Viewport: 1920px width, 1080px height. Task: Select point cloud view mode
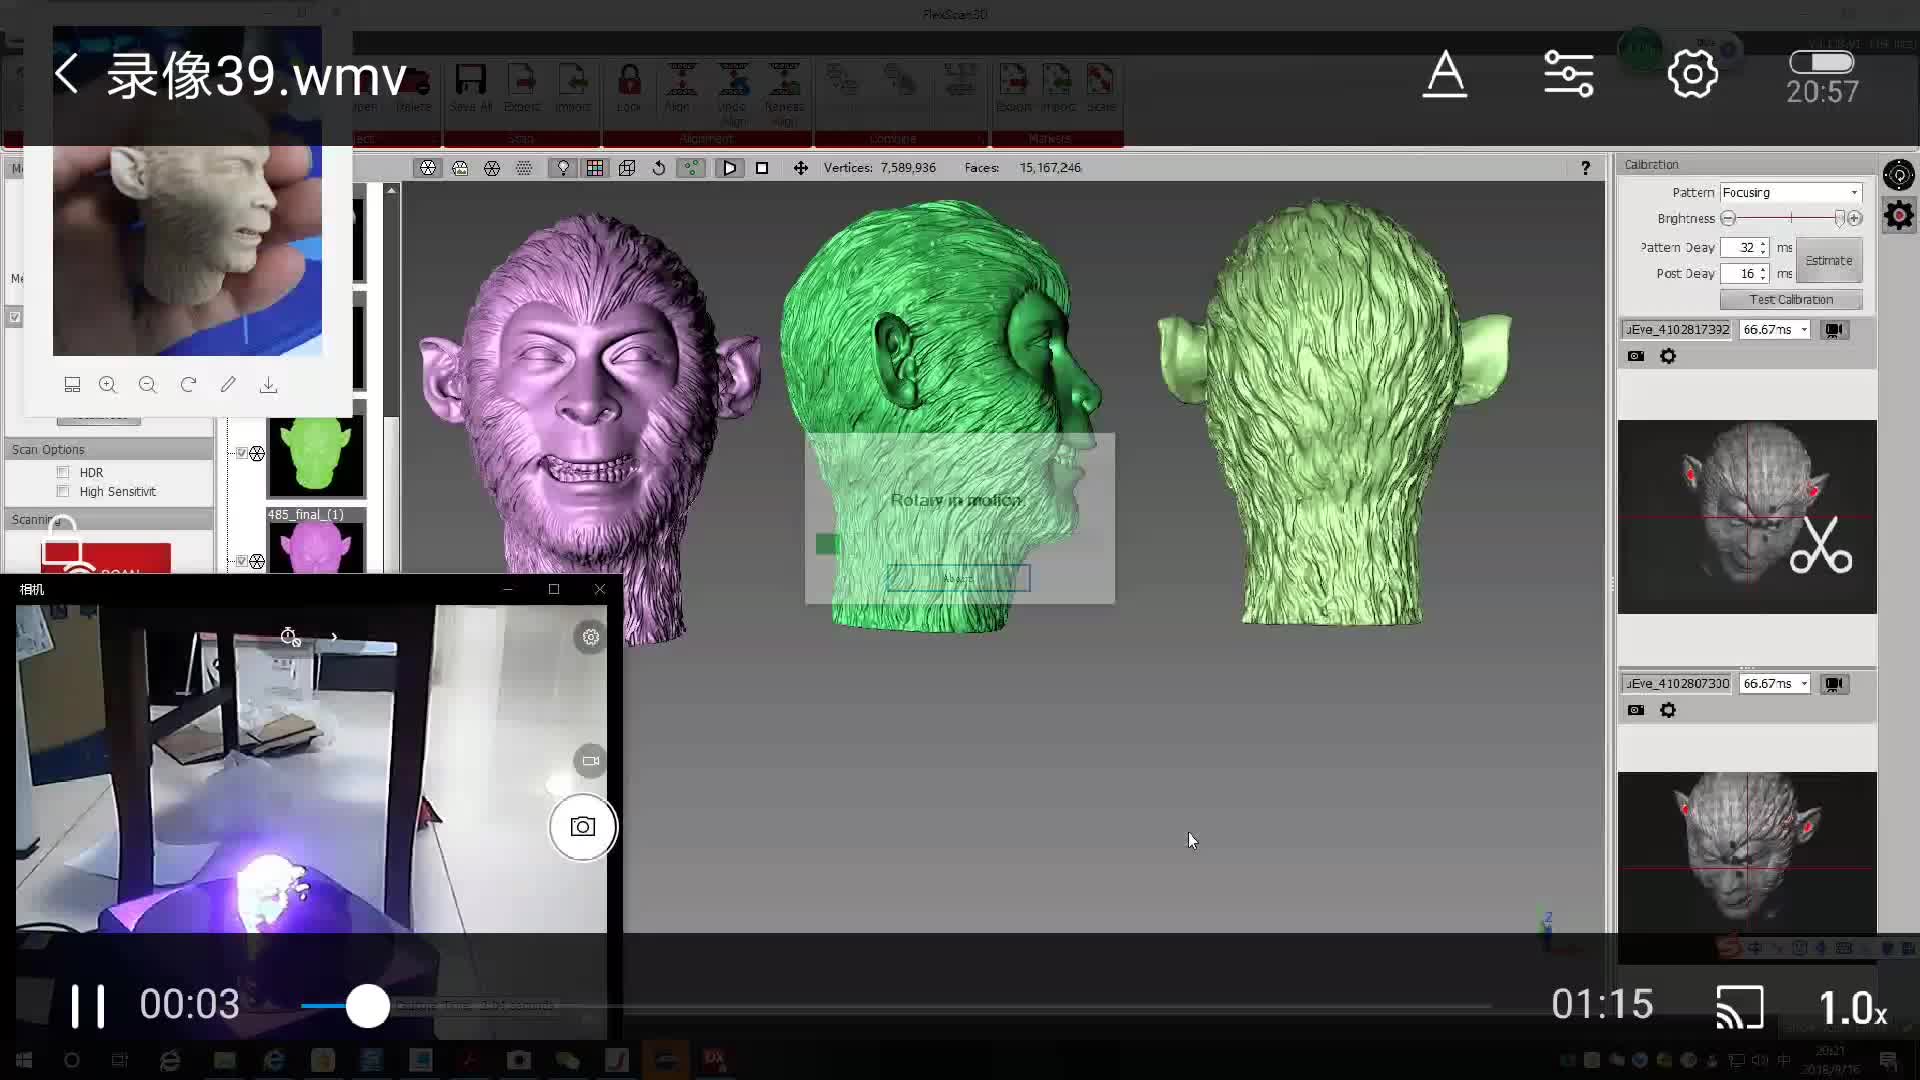tap(524, 168)
